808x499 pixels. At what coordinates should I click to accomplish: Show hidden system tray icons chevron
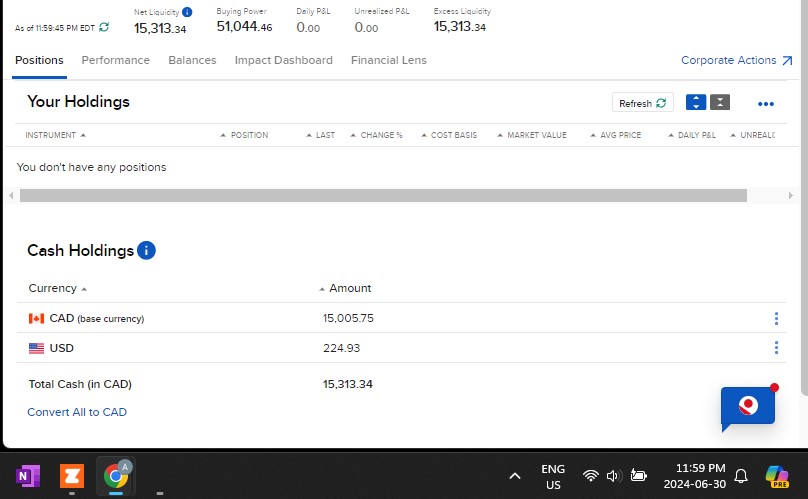[514, 476]
